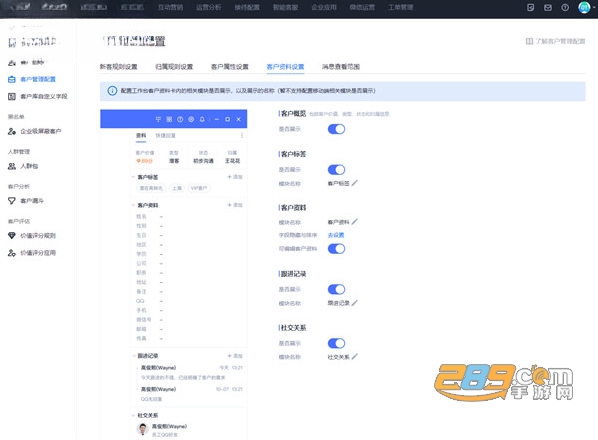
Task: Open the user avatar account menu
Action: (x=584, y=7)
